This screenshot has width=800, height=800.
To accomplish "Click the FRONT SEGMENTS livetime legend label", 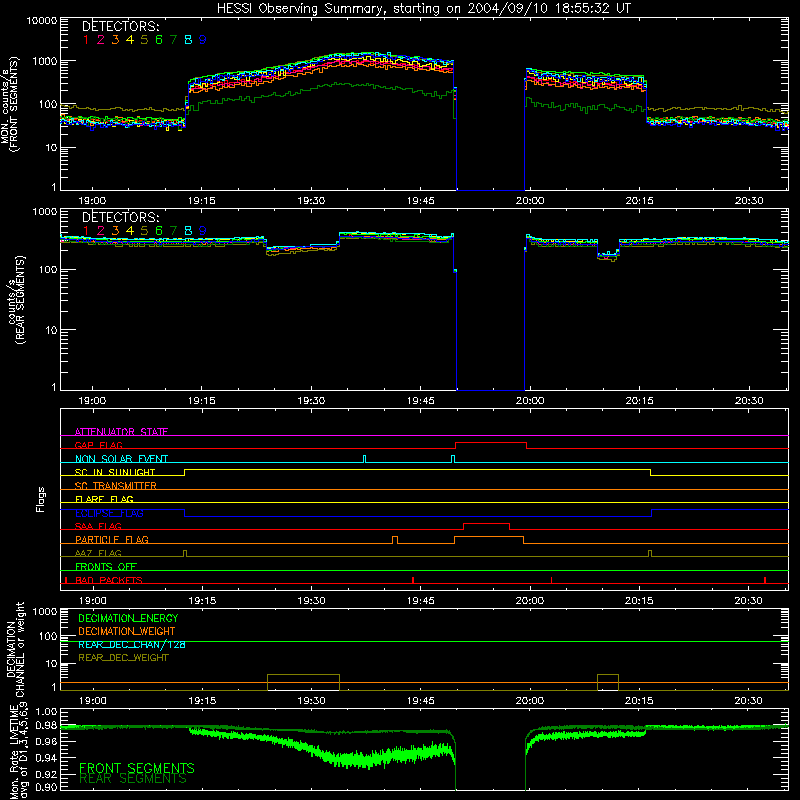I will pos(137,768).
